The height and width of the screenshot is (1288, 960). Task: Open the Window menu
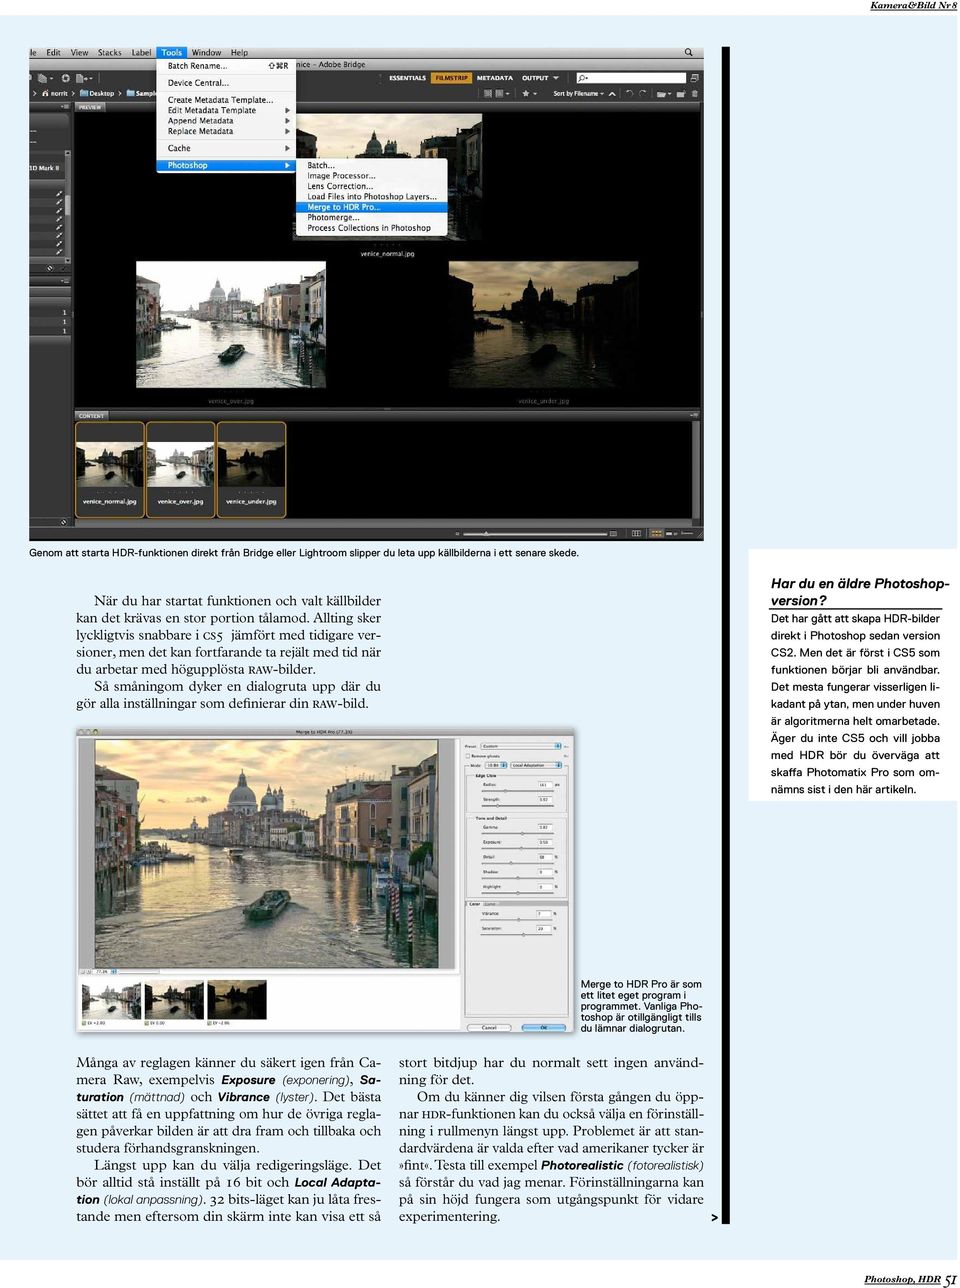207,53
